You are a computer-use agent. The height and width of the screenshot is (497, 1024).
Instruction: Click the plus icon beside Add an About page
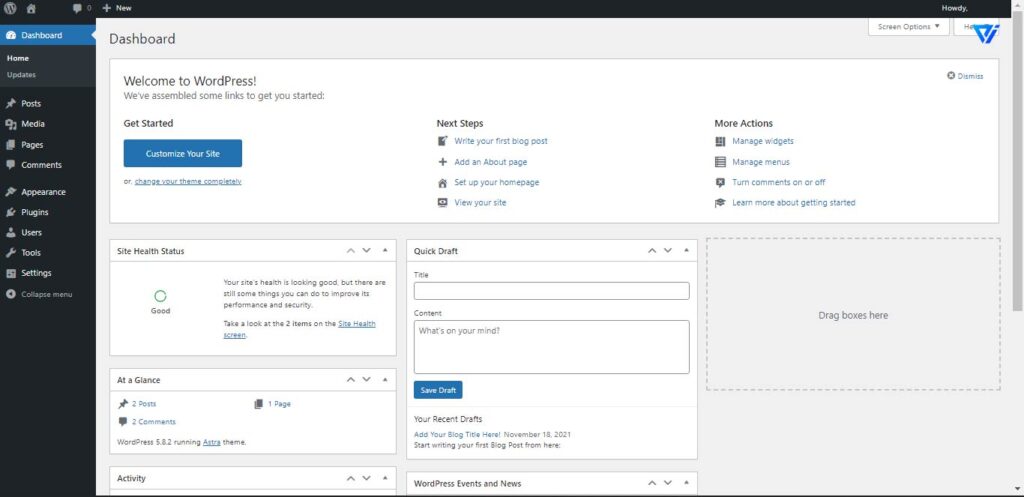coord(443,162)
